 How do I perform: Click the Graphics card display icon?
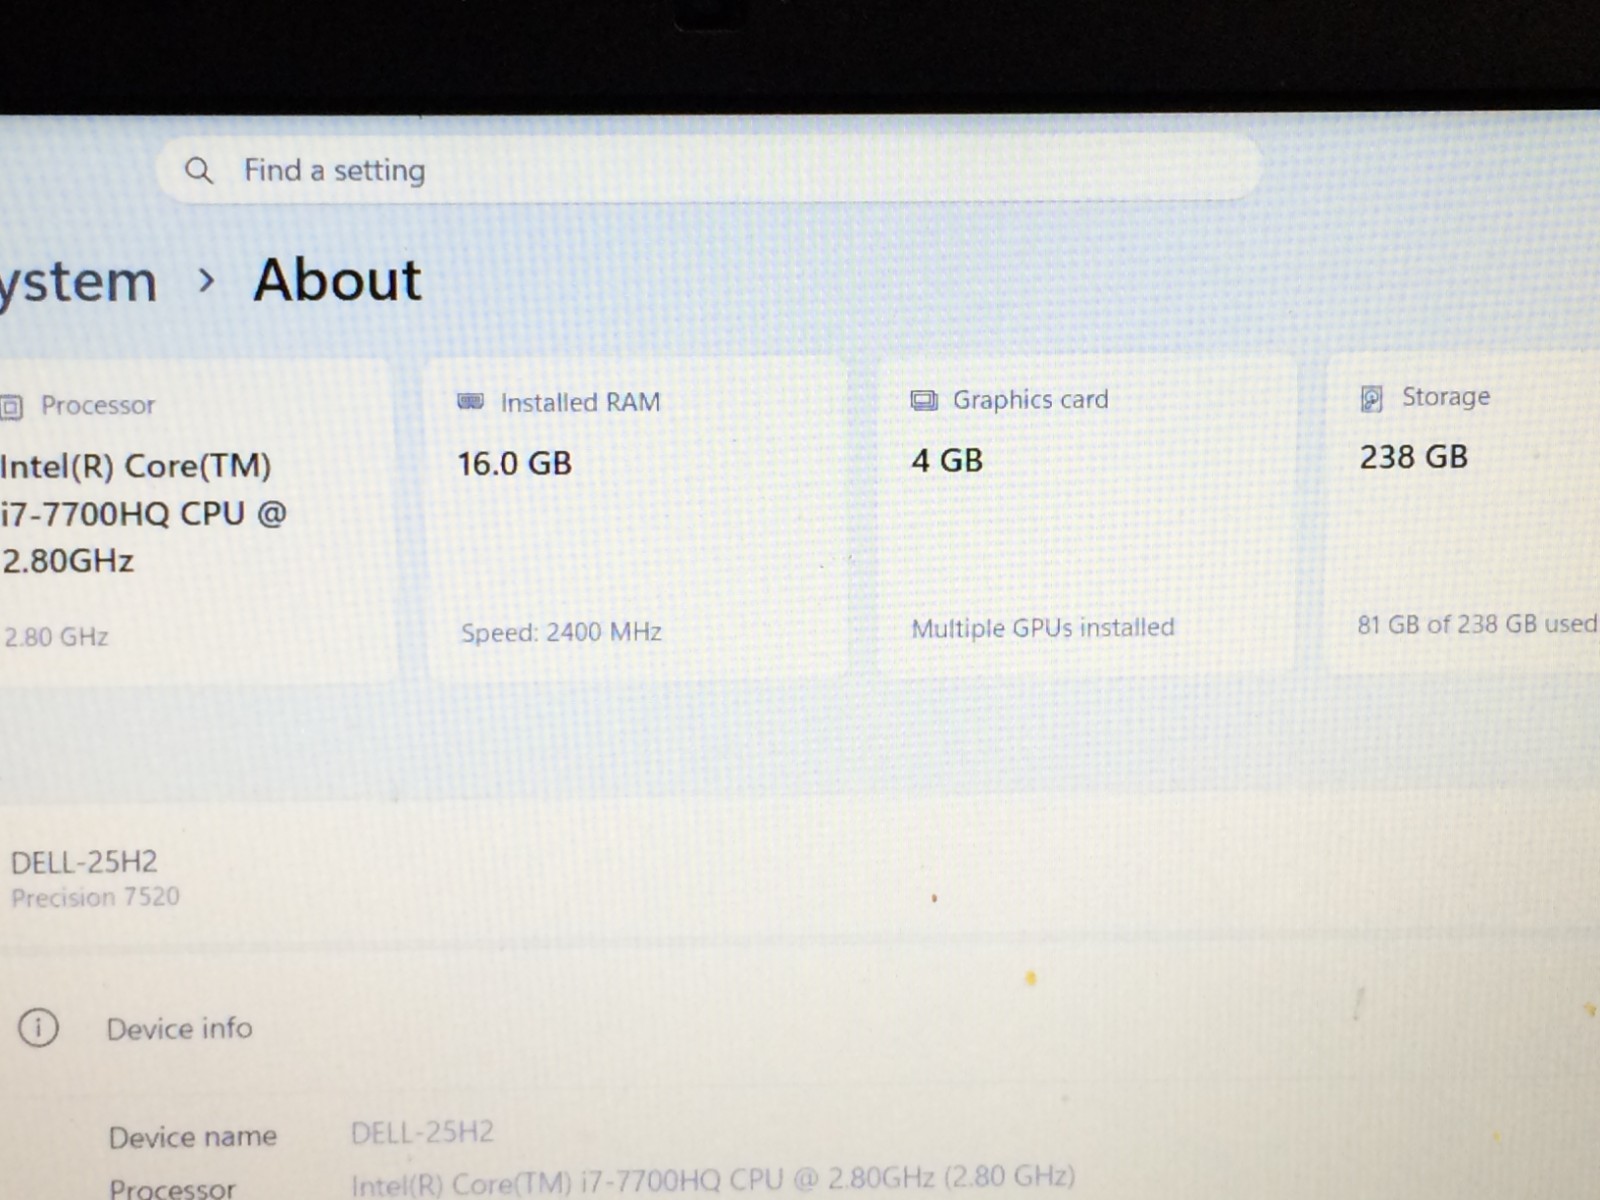pyautogui.click(x=923, y=401)
